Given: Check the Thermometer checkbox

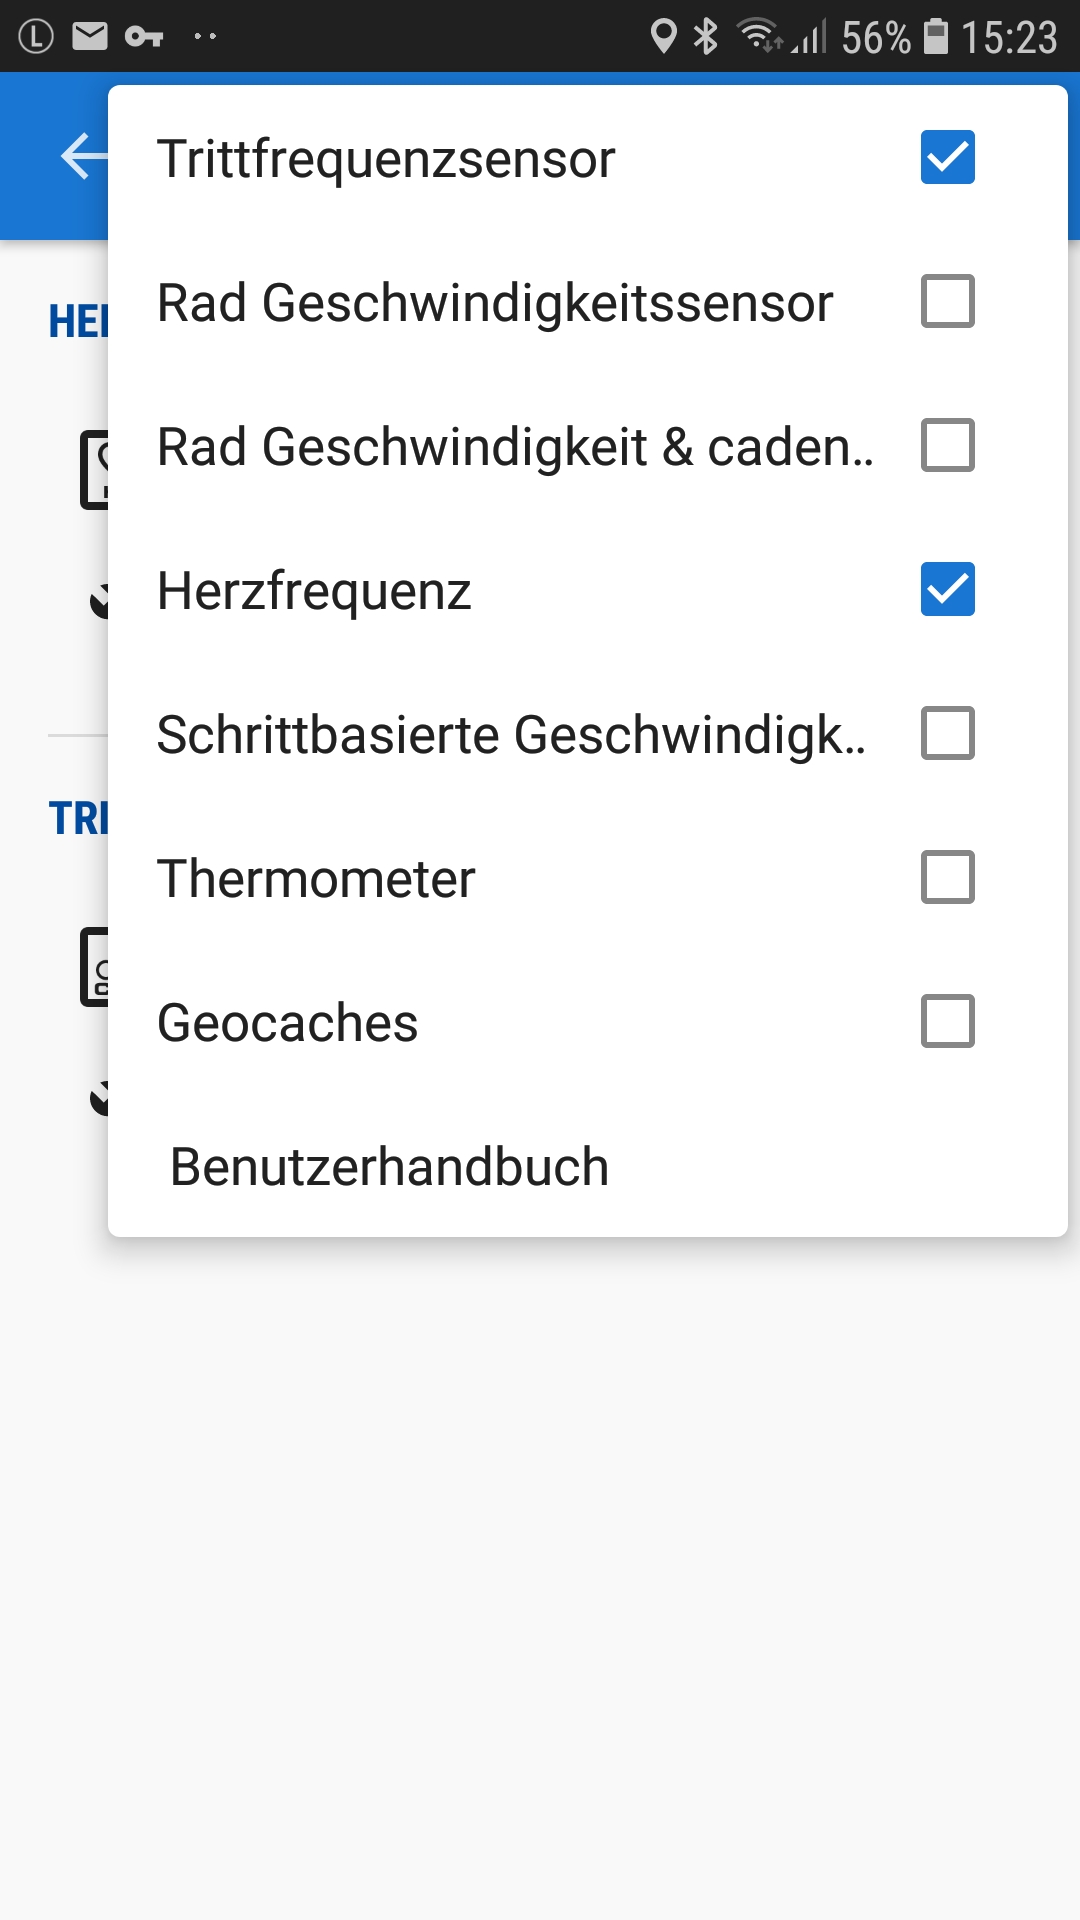Looking at the screenshot, I should pos(947,878).
